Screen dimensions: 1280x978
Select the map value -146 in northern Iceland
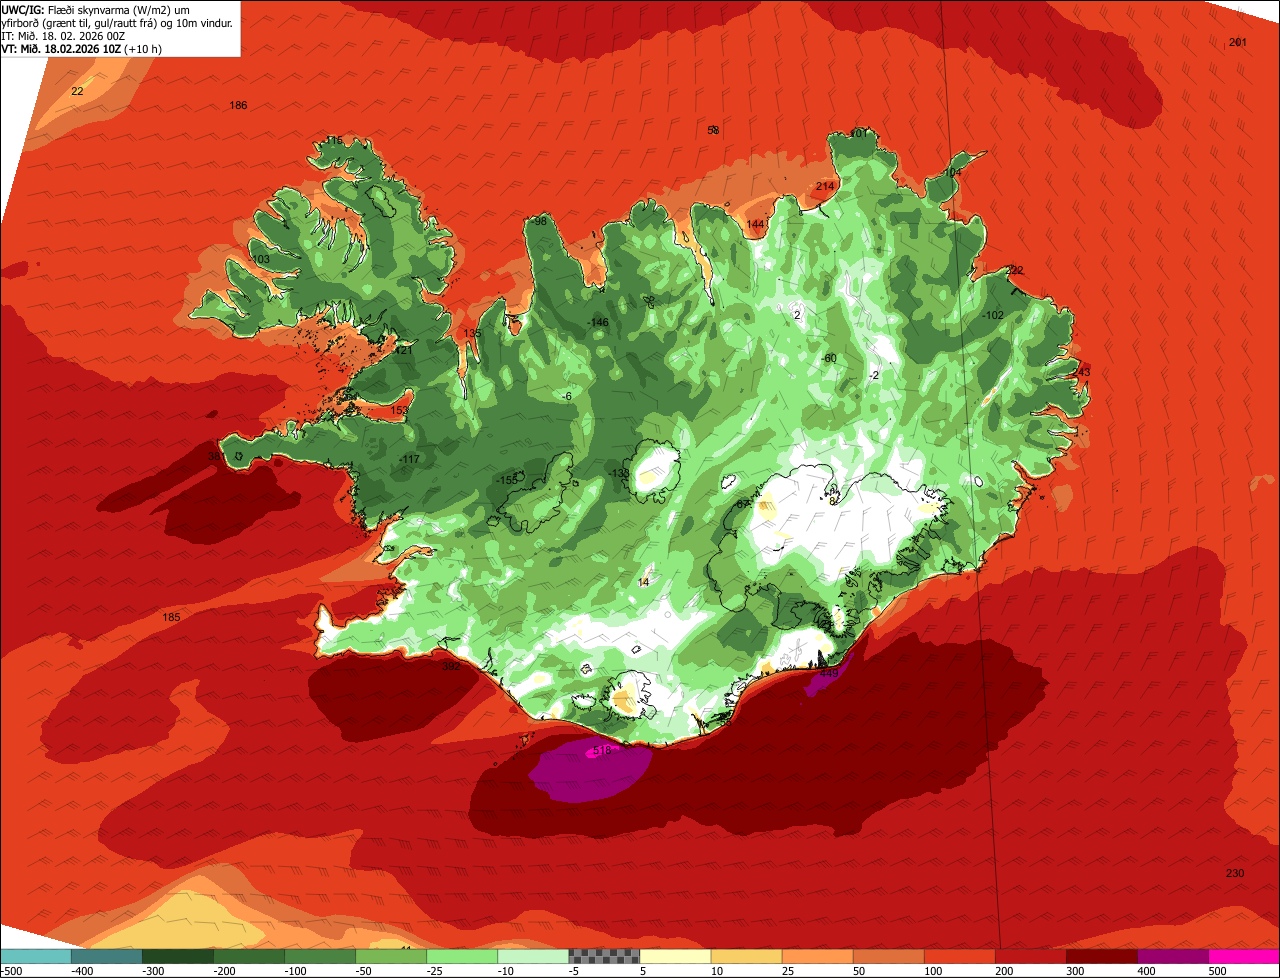click(599, 322)
